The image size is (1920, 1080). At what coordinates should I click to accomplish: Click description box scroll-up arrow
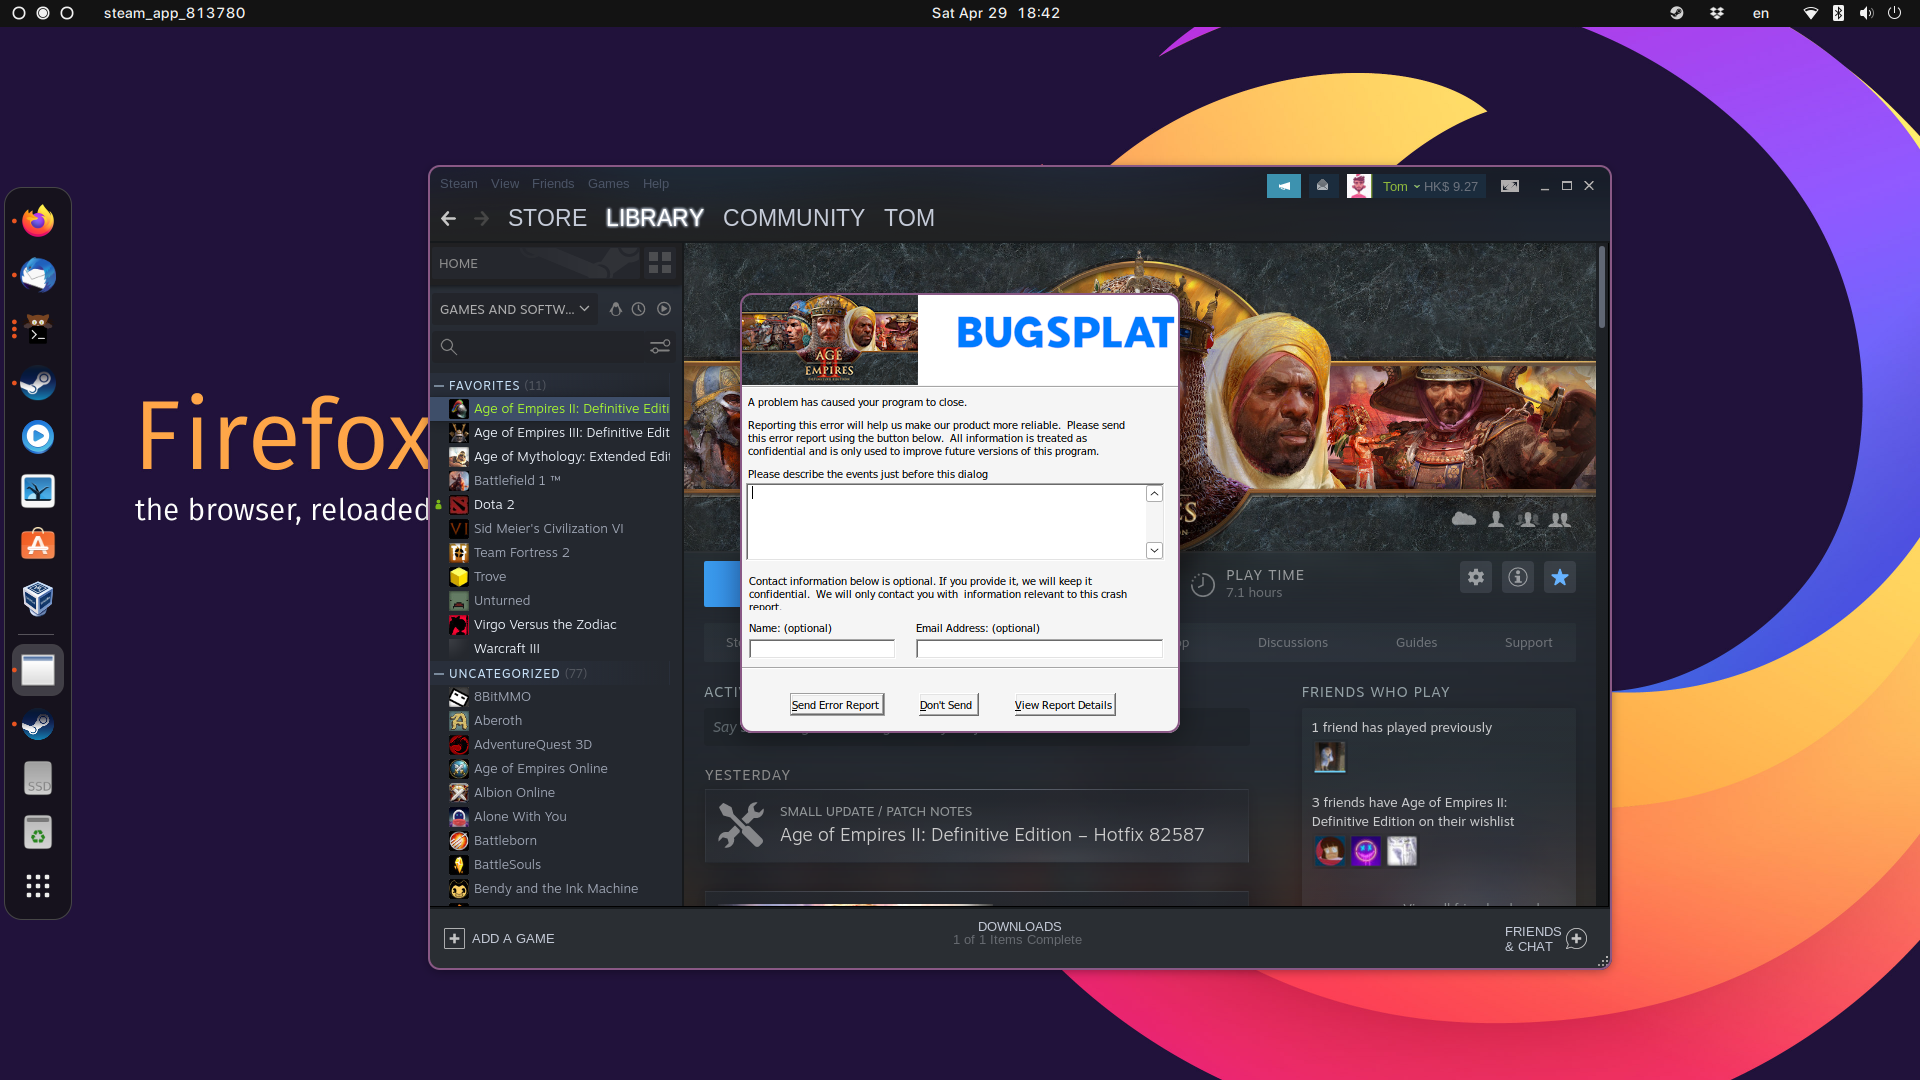1154,494
